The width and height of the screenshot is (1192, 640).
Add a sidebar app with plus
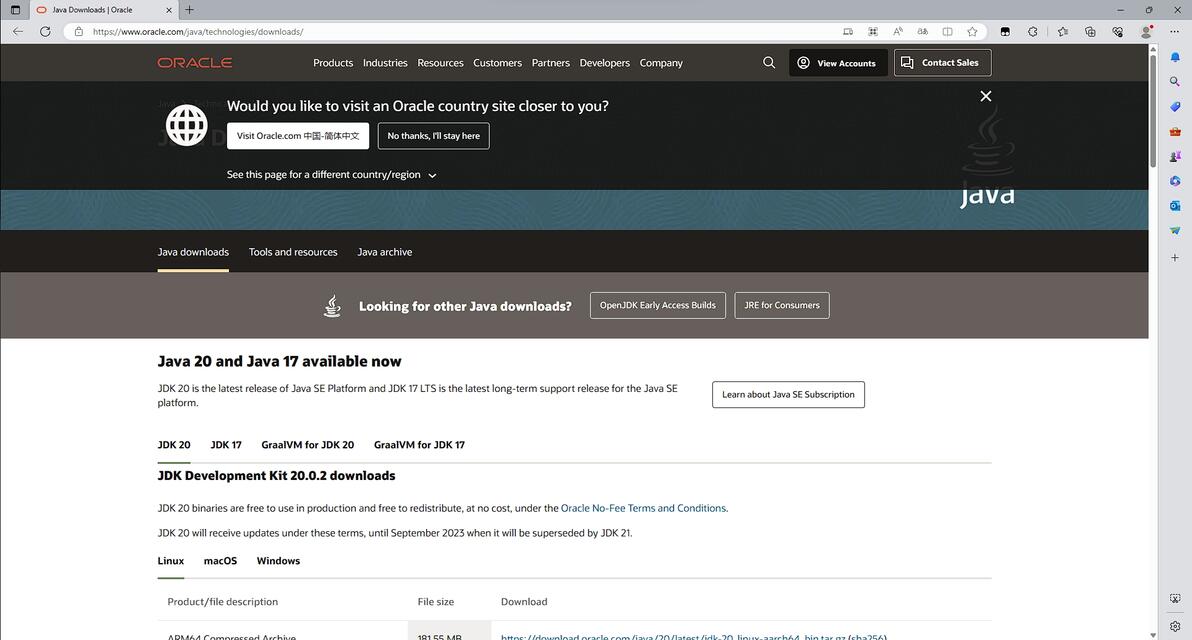(x=1175, y=258)
